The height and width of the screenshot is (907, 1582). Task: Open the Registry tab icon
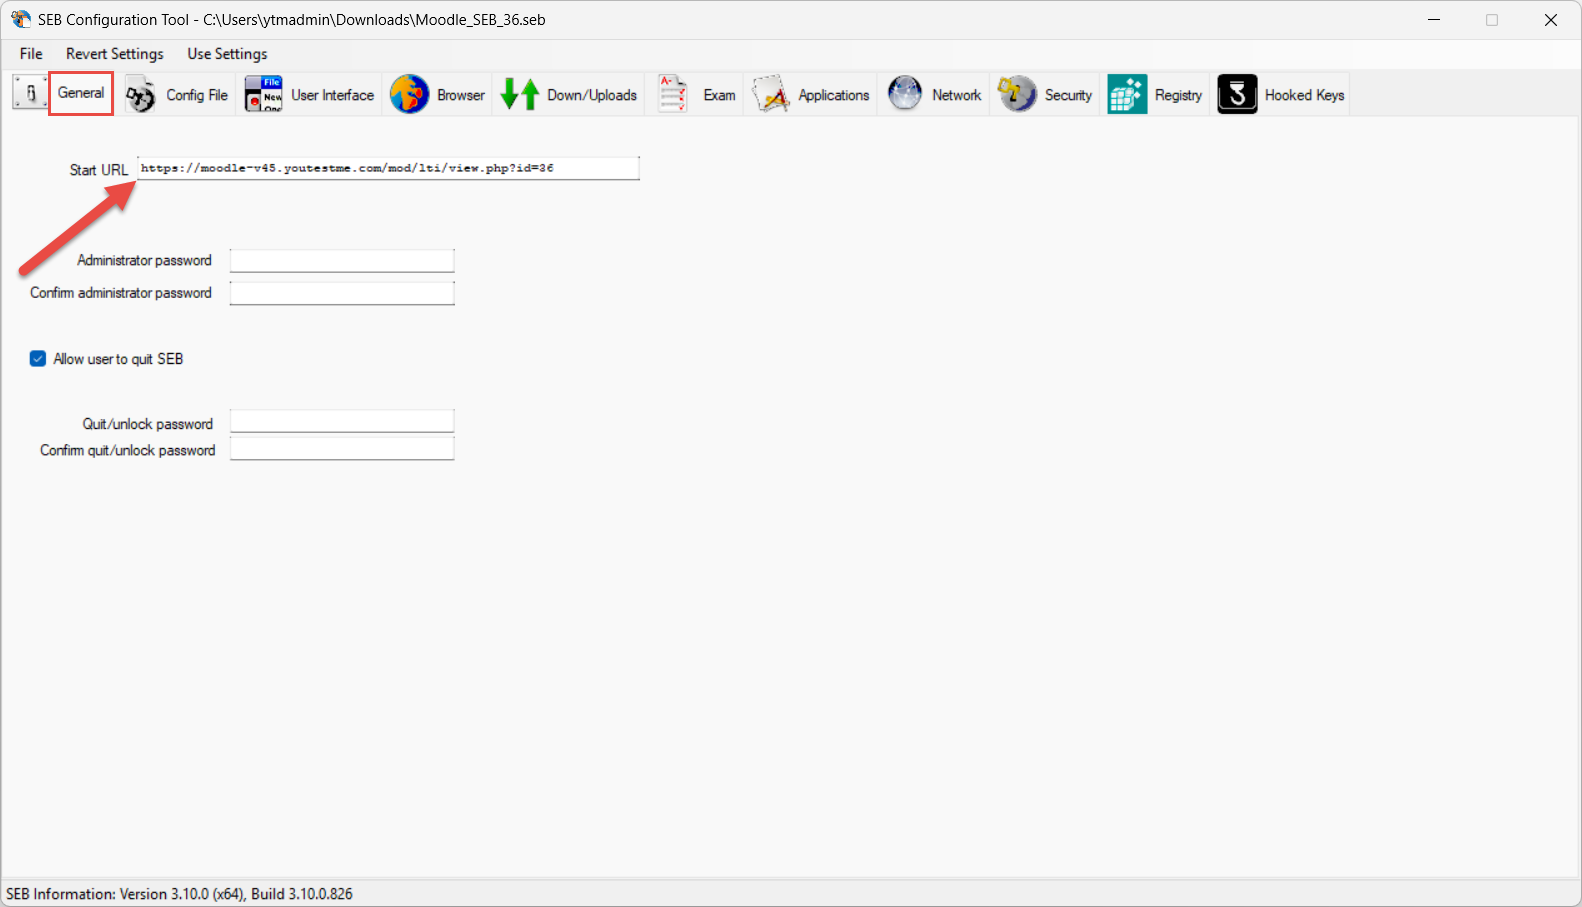[x=1127, y=95]
